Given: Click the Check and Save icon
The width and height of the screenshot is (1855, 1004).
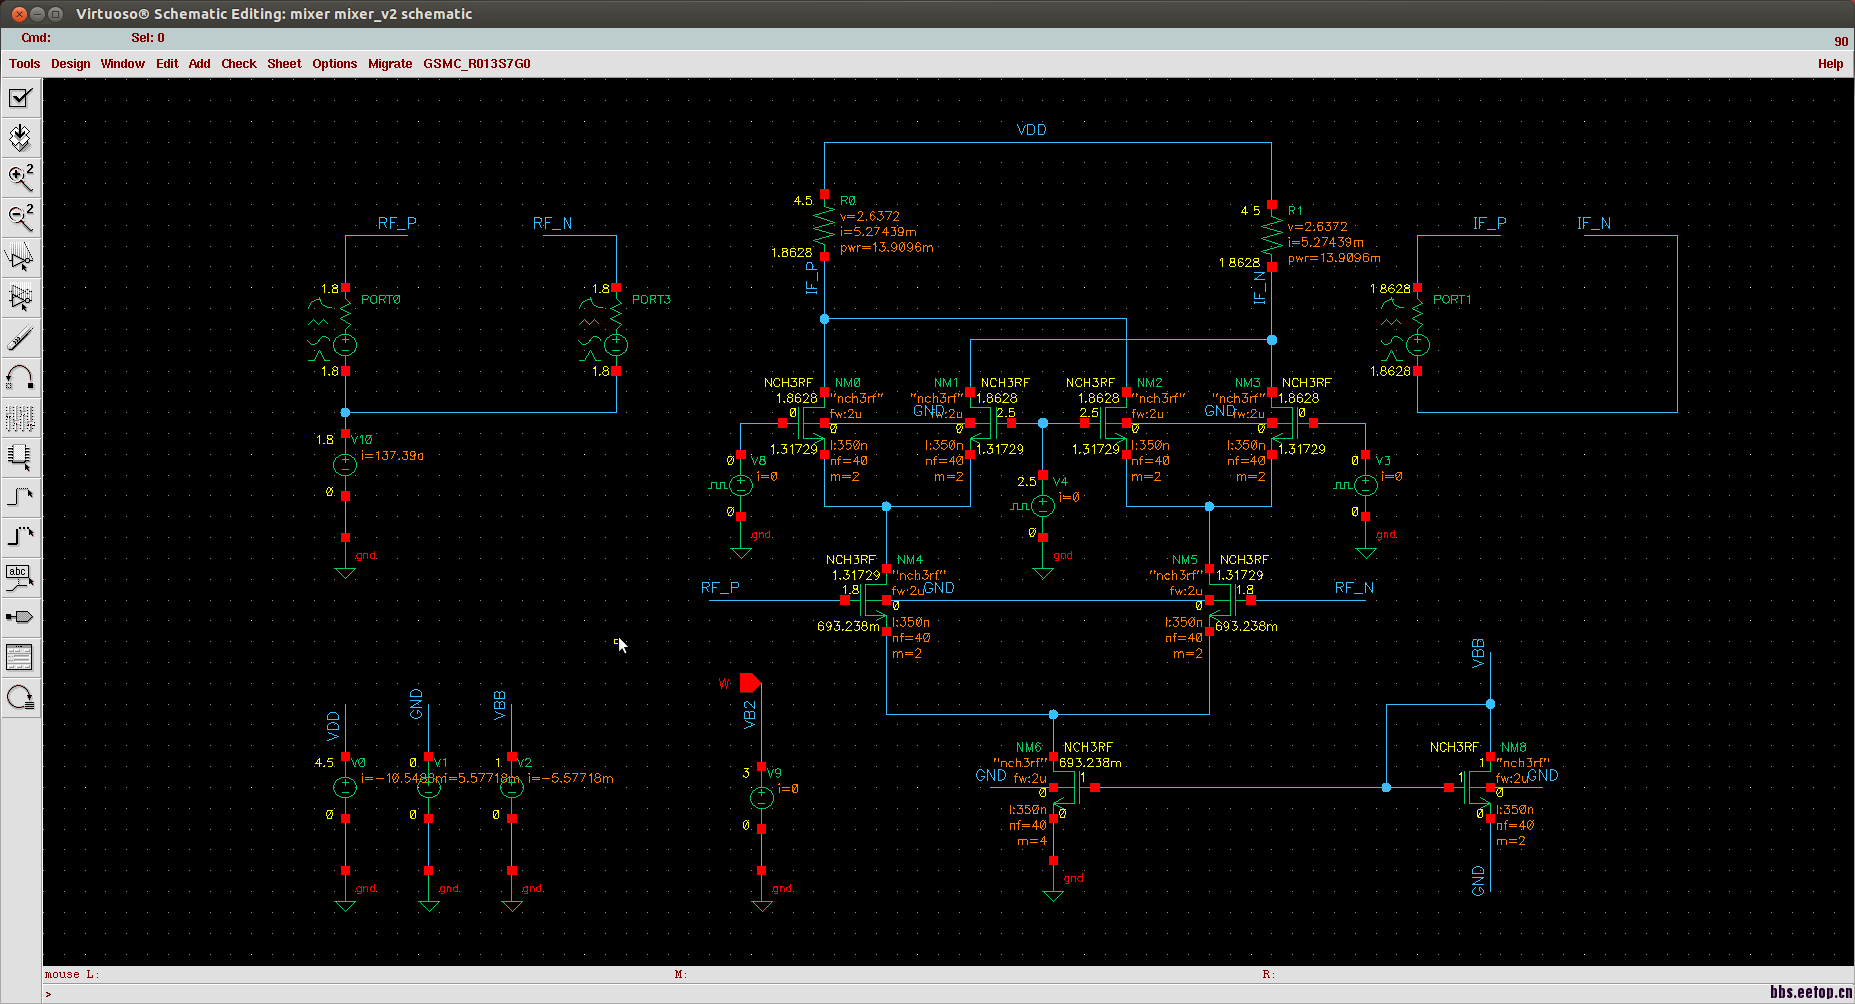Looking at the screenshot, I should [x=20, y=98].
